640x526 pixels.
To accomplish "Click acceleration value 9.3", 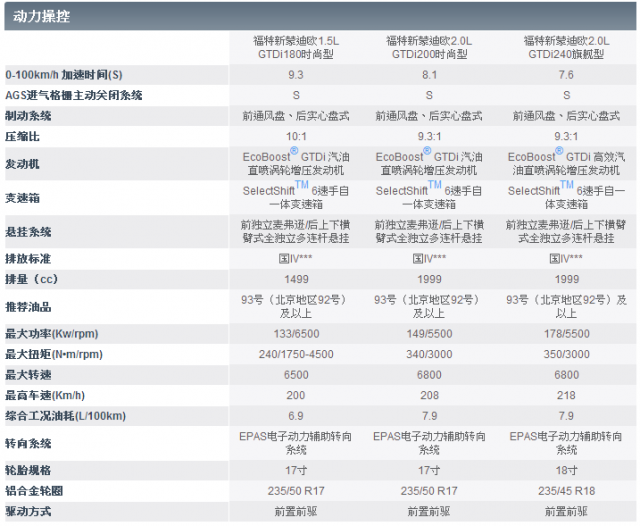I will 296,75.
